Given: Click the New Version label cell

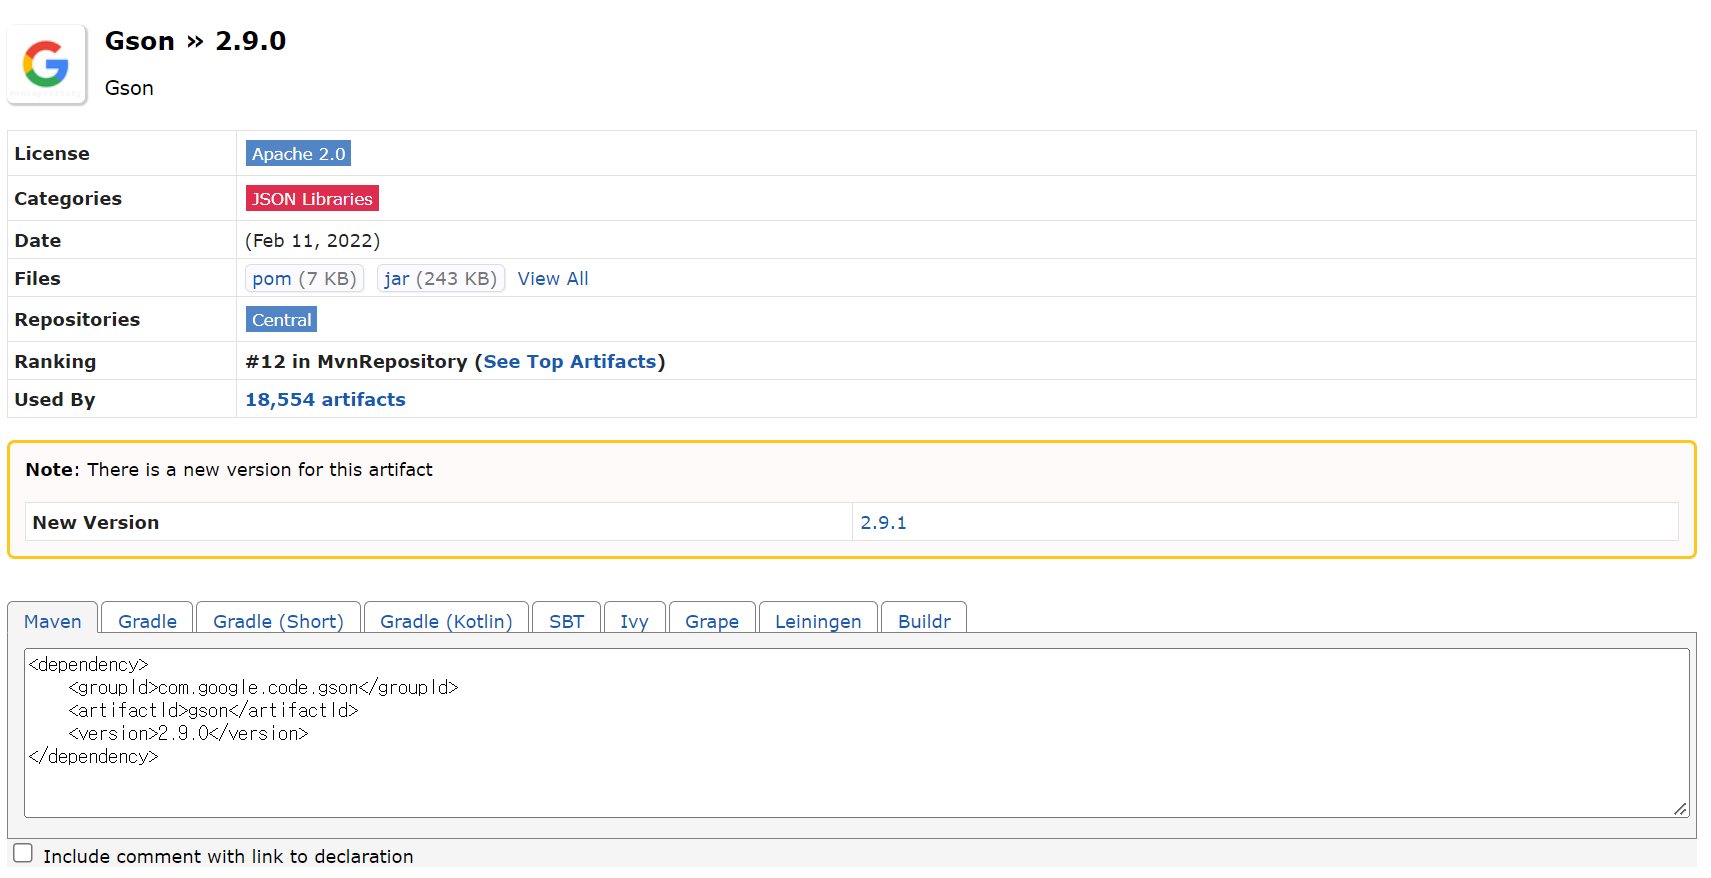Looking at the screenshot, I should click(x=439, y=522).
